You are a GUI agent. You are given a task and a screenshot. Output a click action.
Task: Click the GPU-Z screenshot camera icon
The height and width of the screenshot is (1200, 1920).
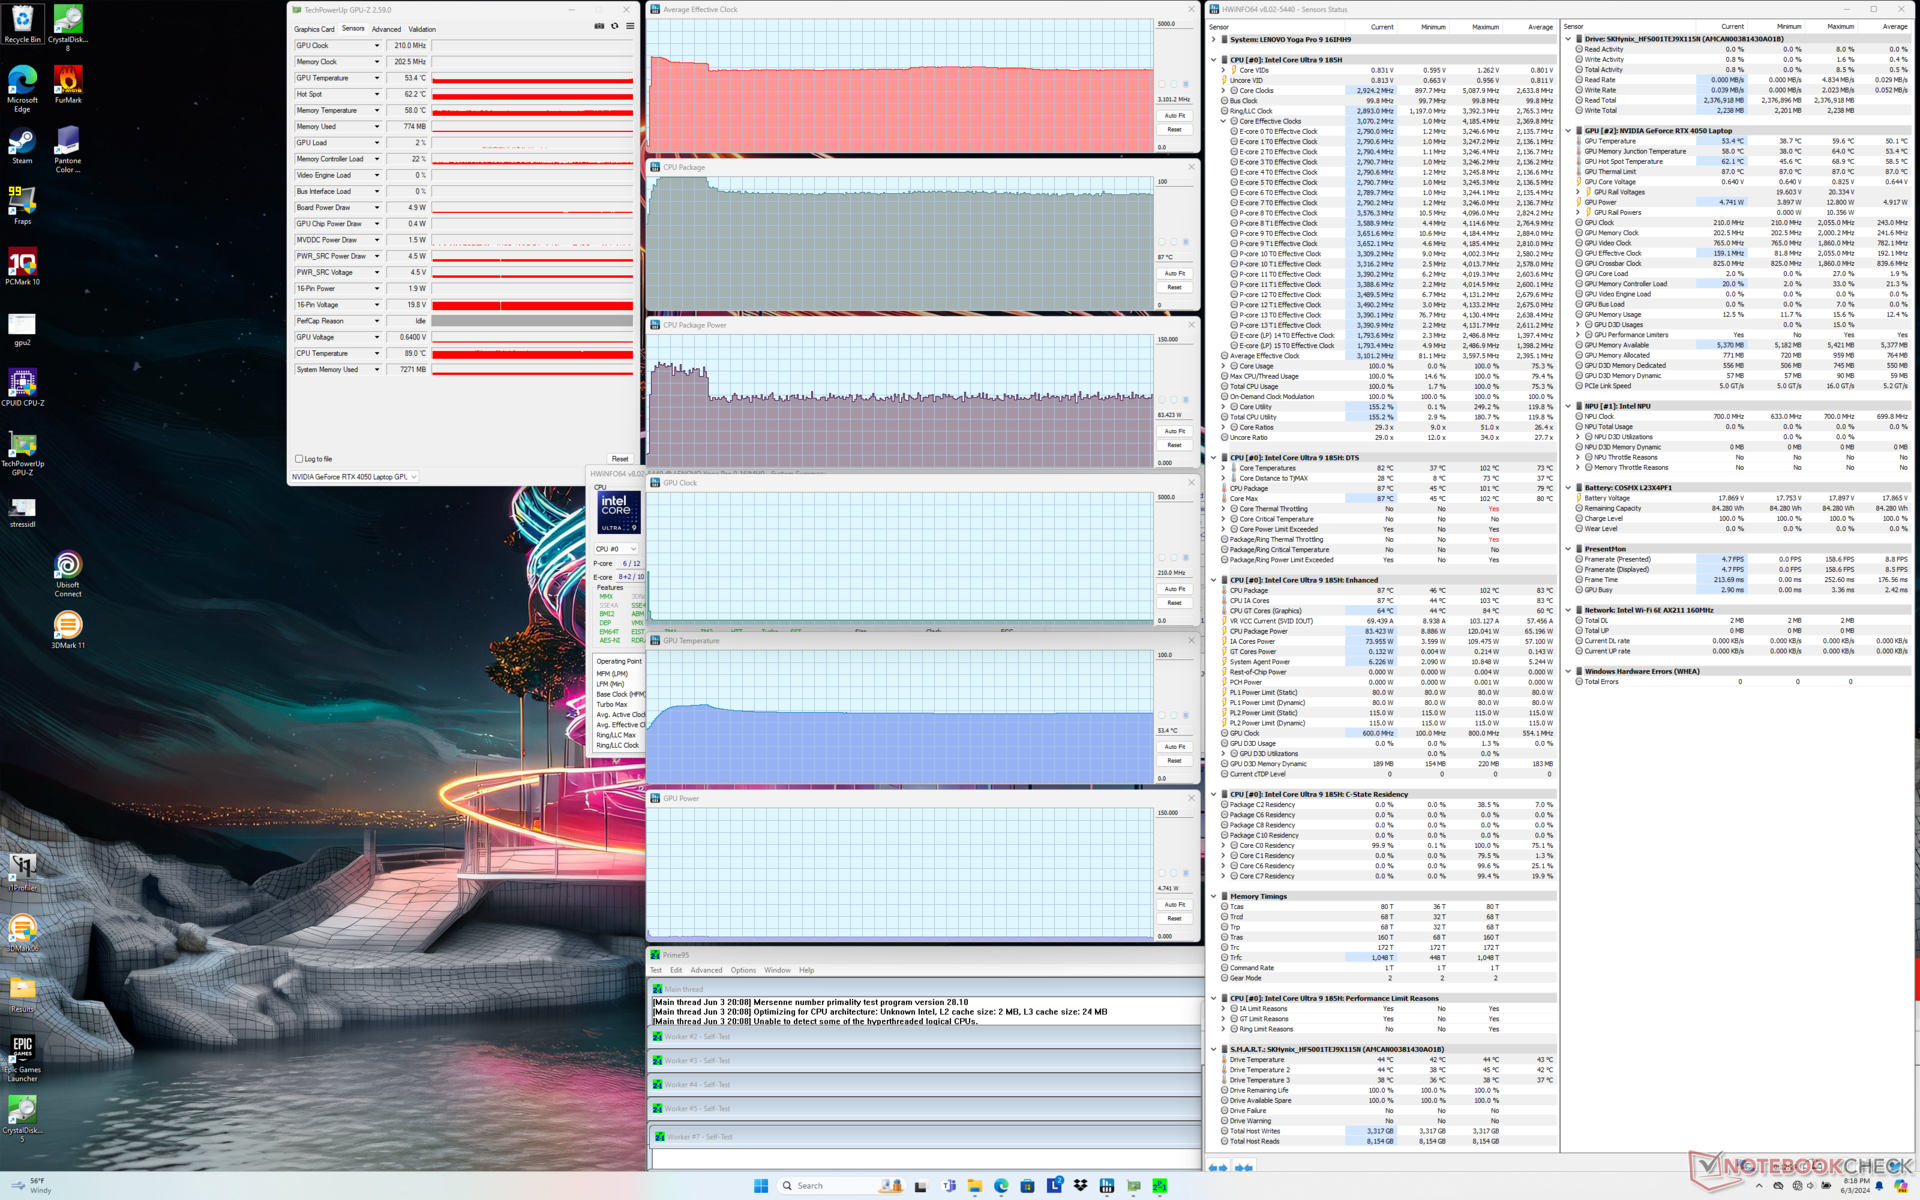[599, 27]
